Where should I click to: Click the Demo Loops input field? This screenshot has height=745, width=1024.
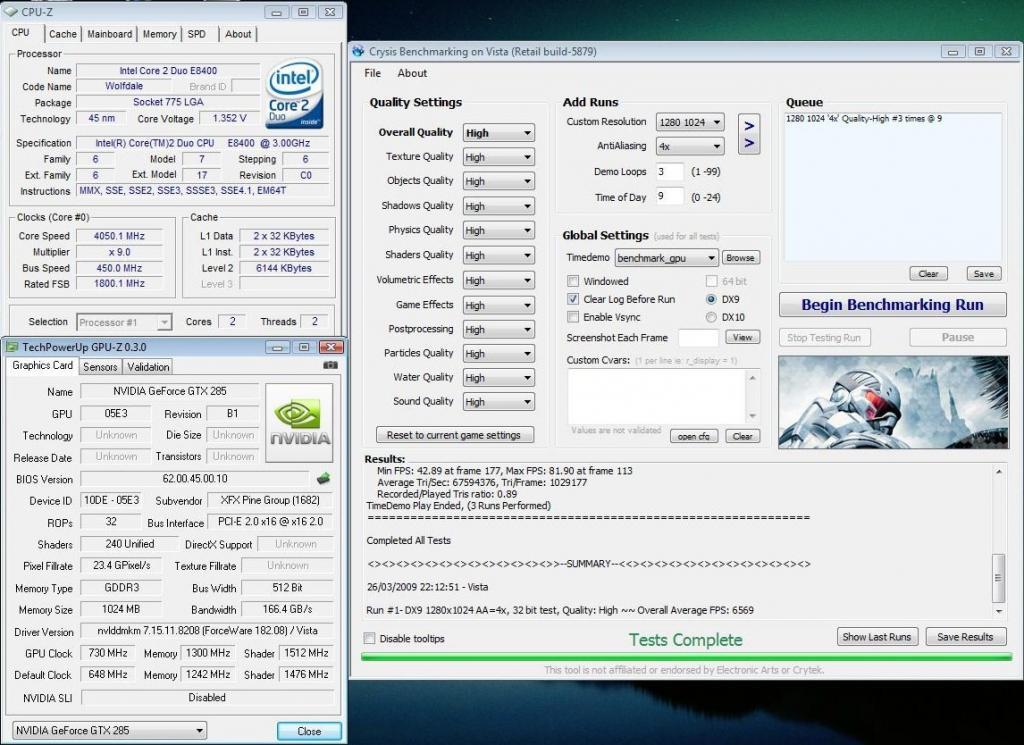[x=669, y=172]
